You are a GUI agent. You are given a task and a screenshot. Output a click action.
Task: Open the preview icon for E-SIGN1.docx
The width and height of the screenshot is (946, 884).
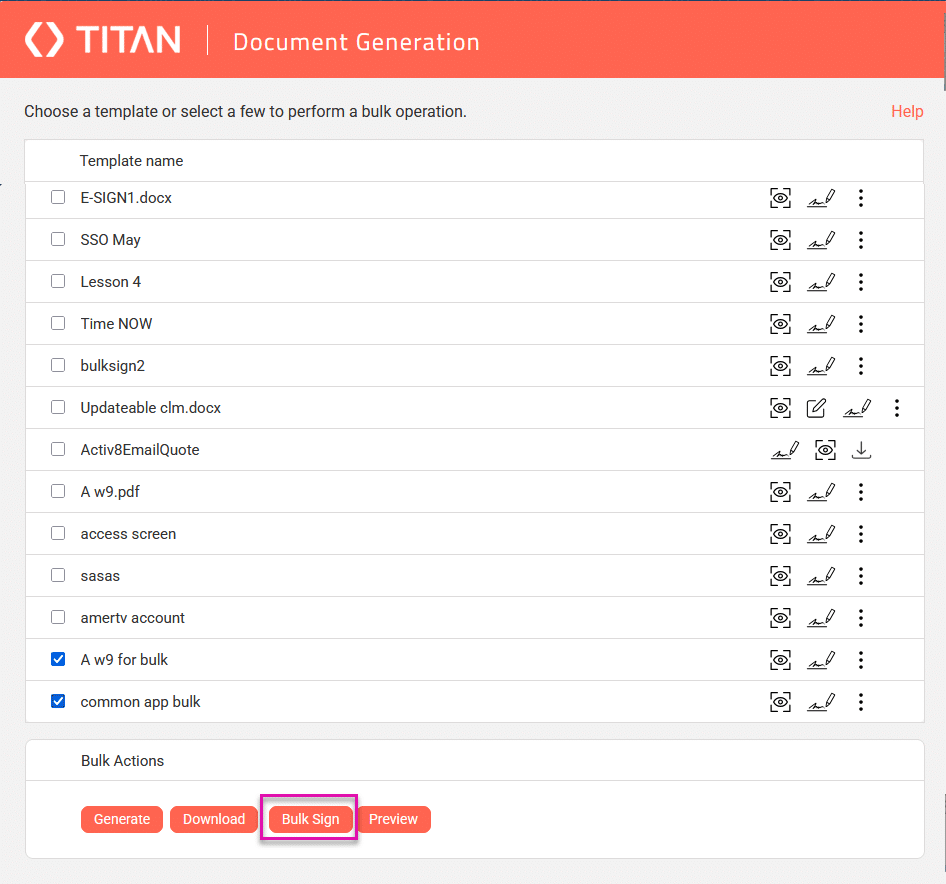click(780, 197)
